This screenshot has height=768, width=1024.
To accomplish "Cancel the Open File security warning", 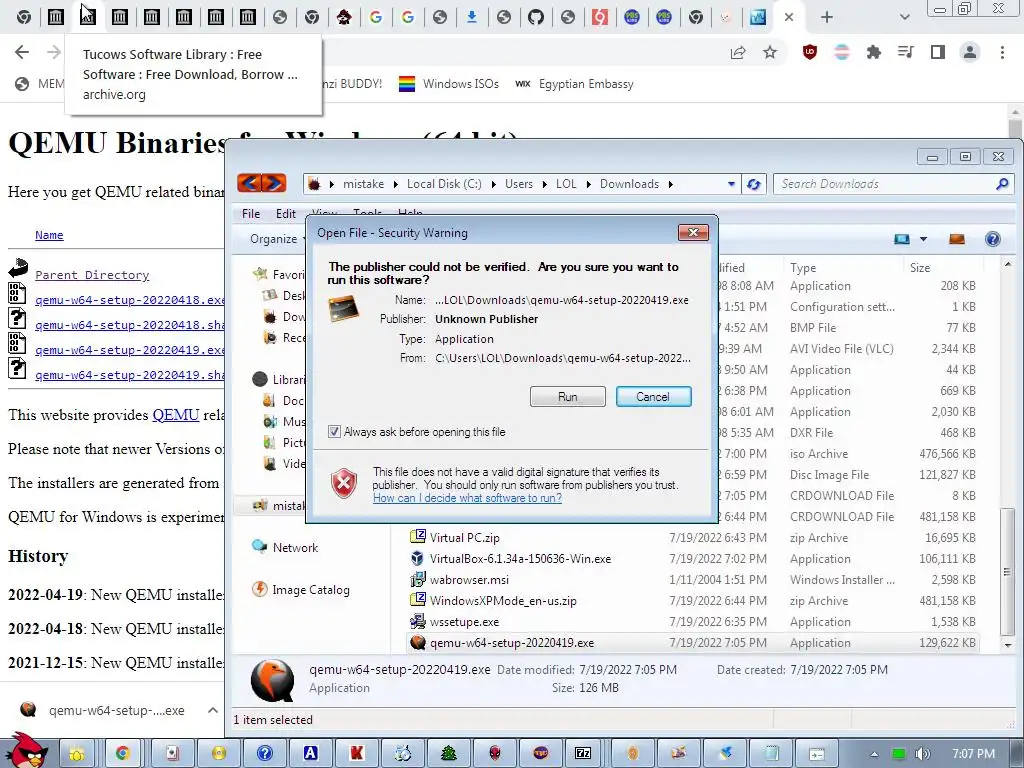I will point(653,396).
